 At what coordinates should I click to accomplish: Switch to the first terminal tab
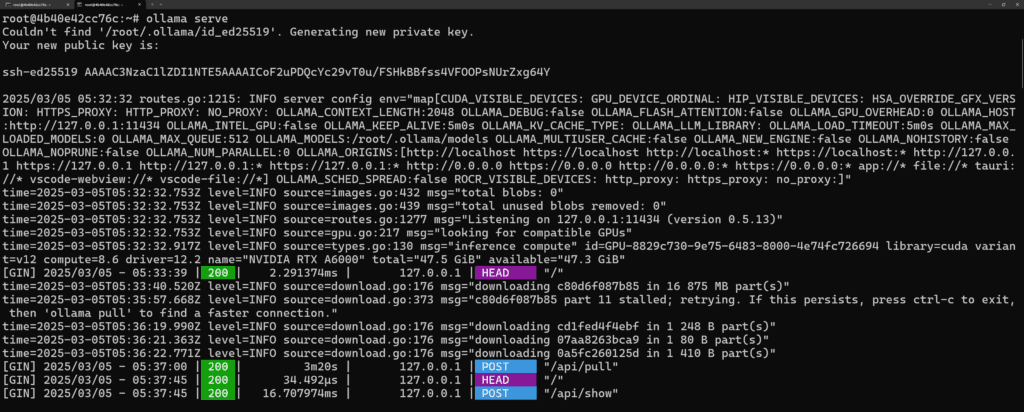(37, 5)
